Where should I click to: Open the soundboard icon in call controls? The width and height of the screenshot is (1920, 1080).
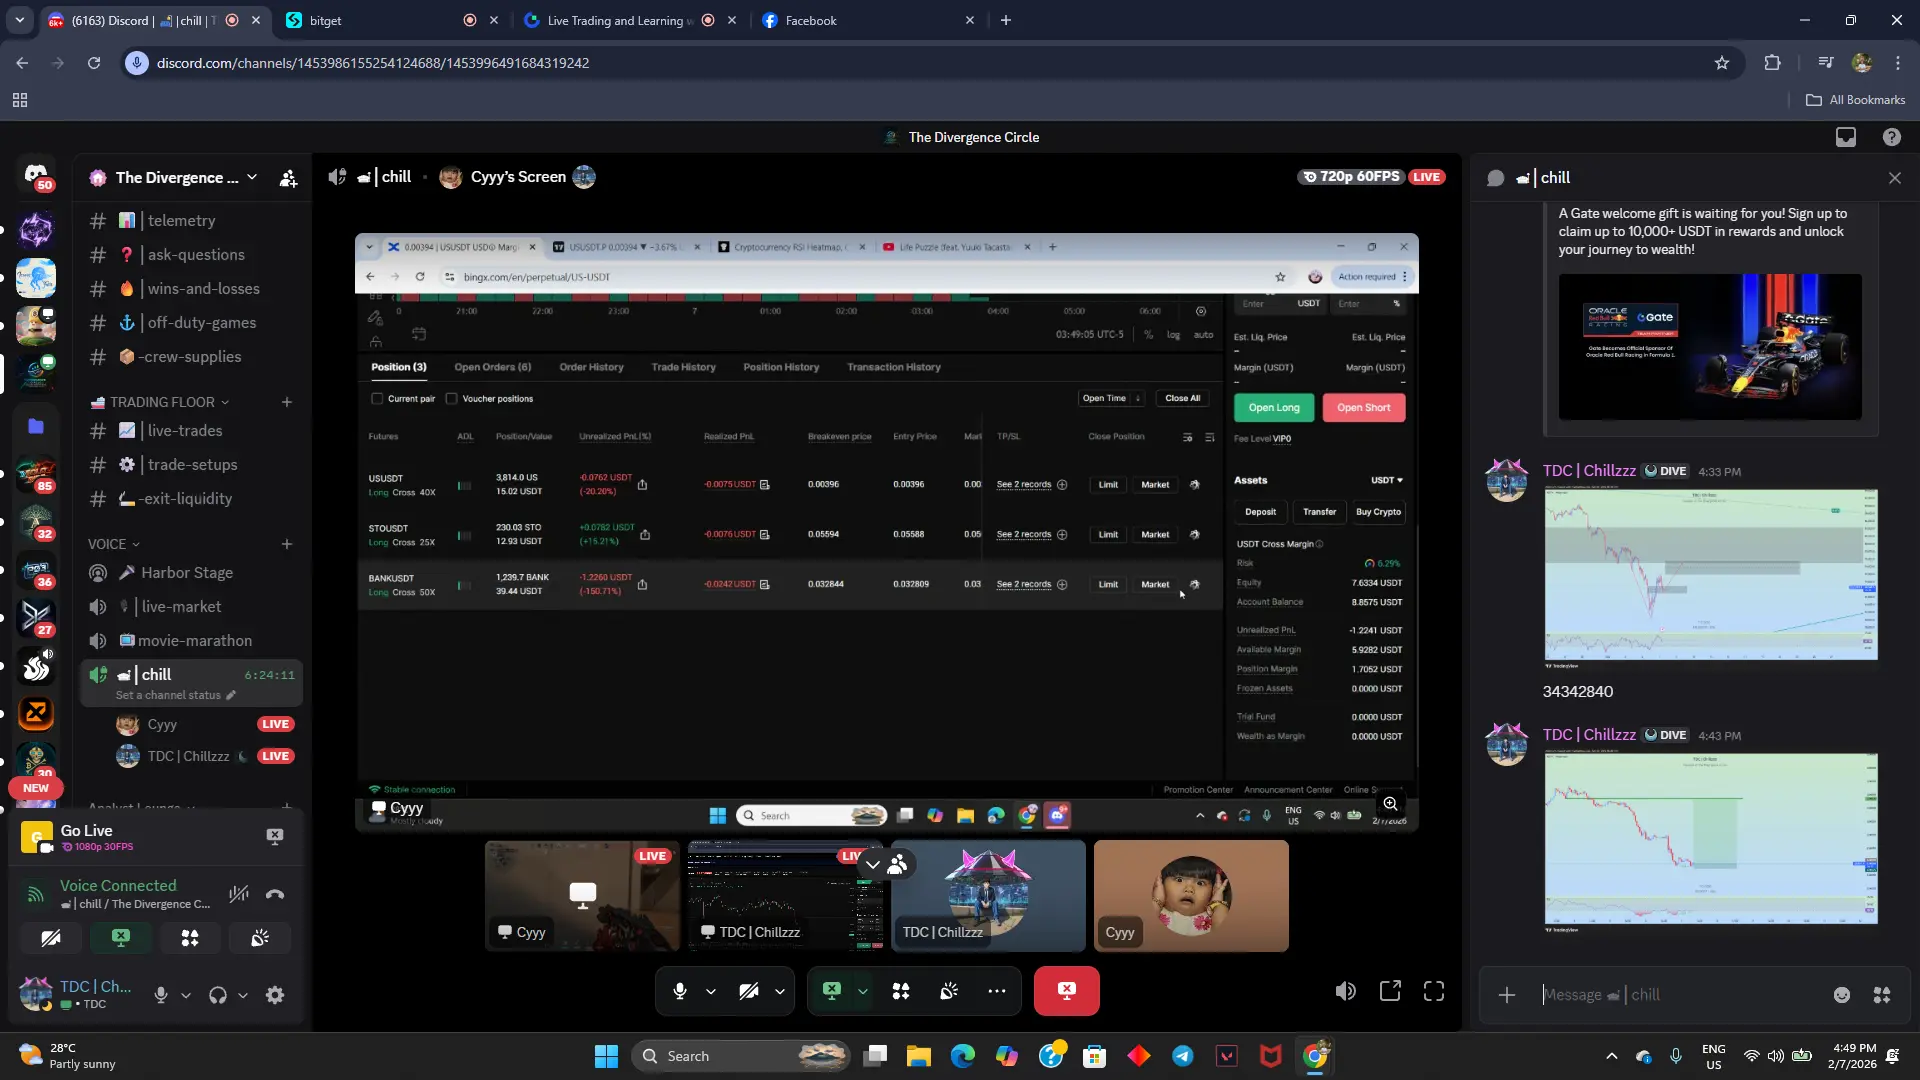[949, 991]
